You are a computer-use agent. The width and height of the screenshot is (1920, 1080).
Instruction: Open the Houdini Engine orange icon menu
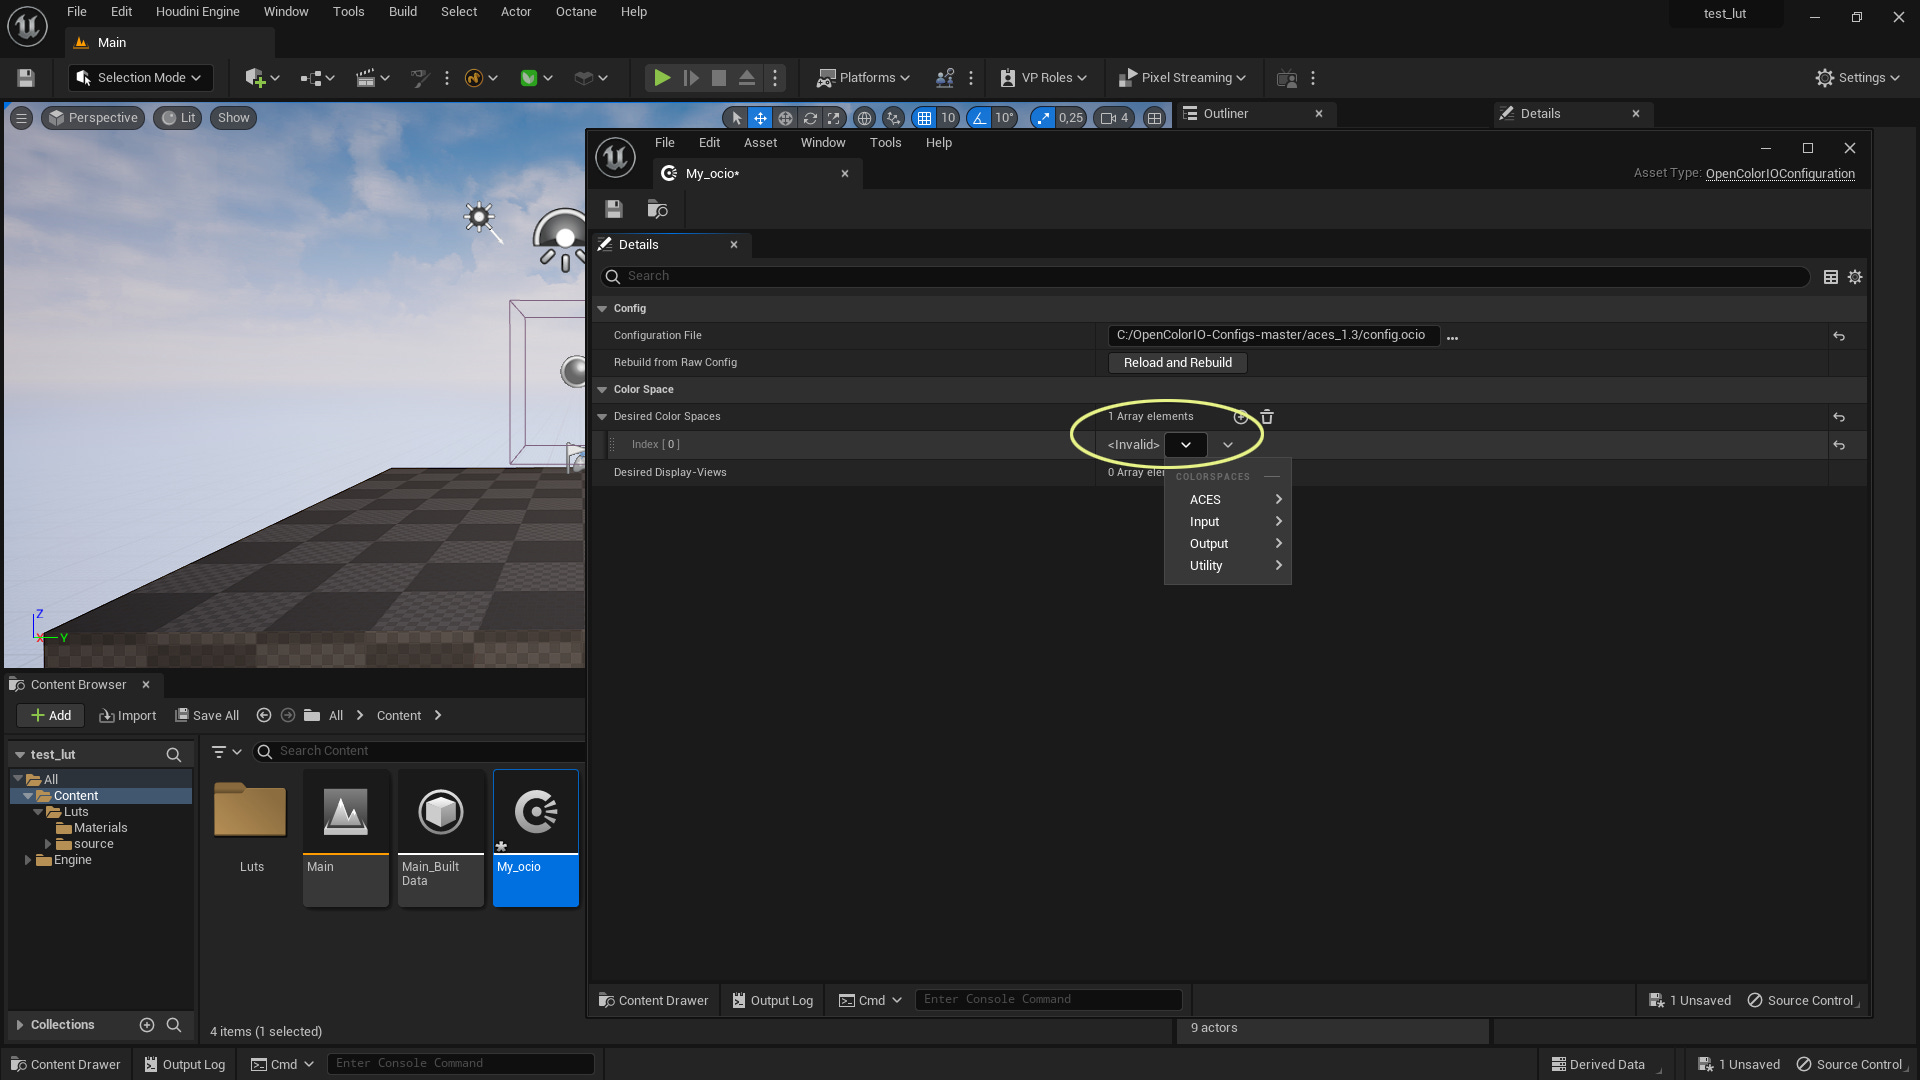tap(481, 78)
